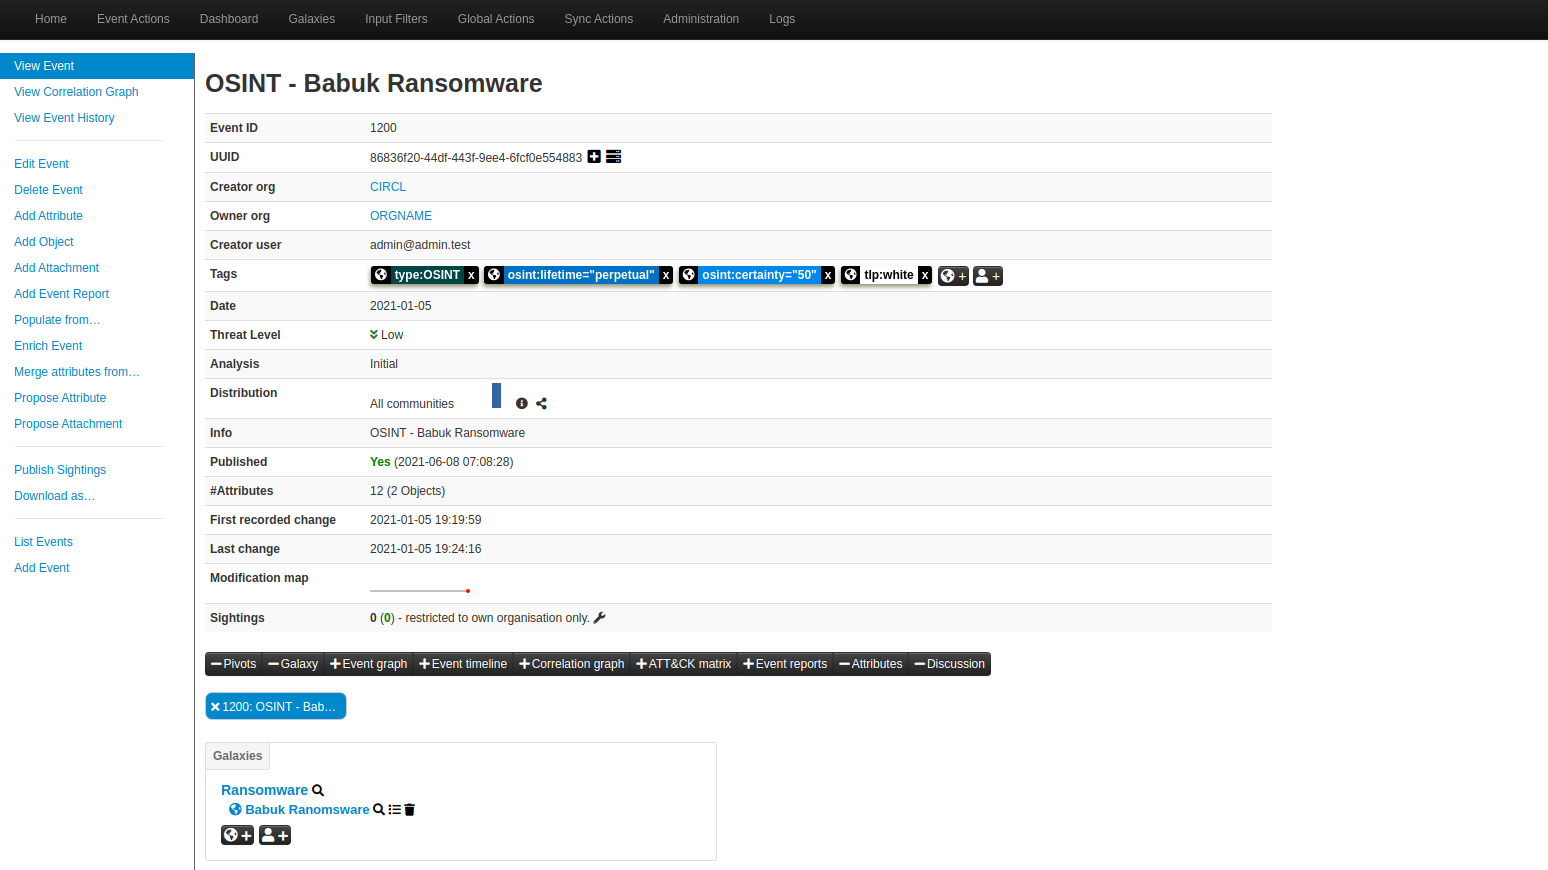Select View Event in sidebar
The width and height of the screenshot is (1548, 870).
pos(97,66)
